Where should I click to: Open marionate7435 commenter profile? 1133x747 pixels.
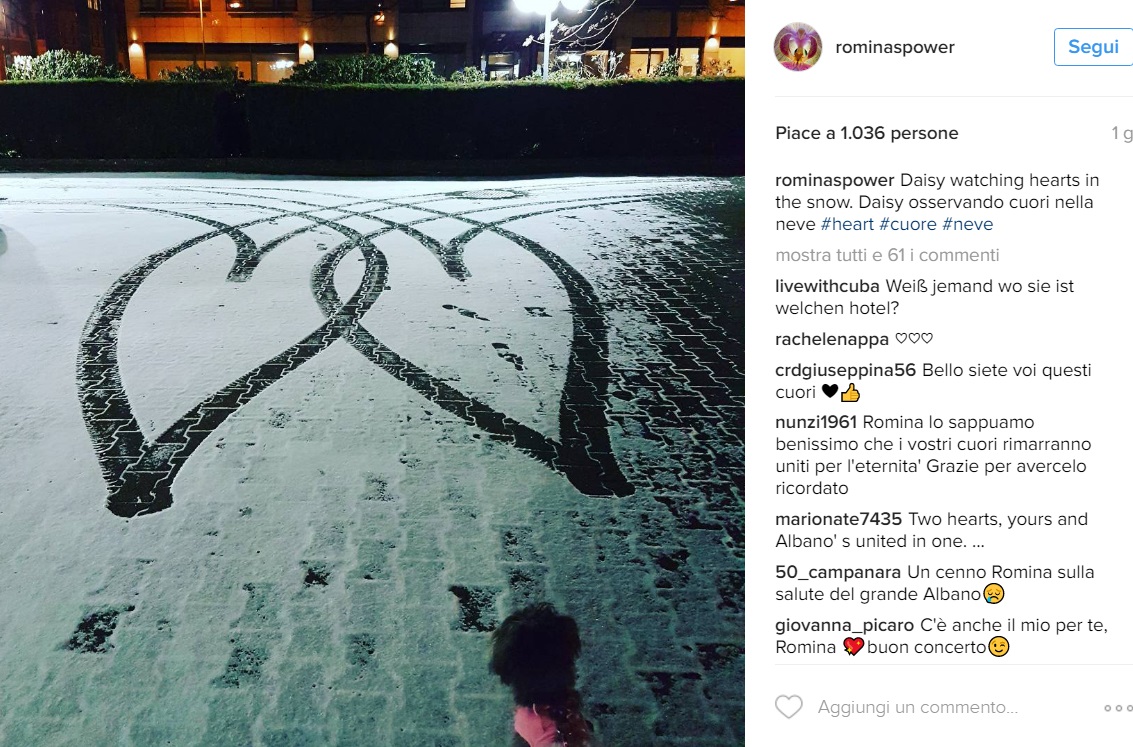pos(838,519)
